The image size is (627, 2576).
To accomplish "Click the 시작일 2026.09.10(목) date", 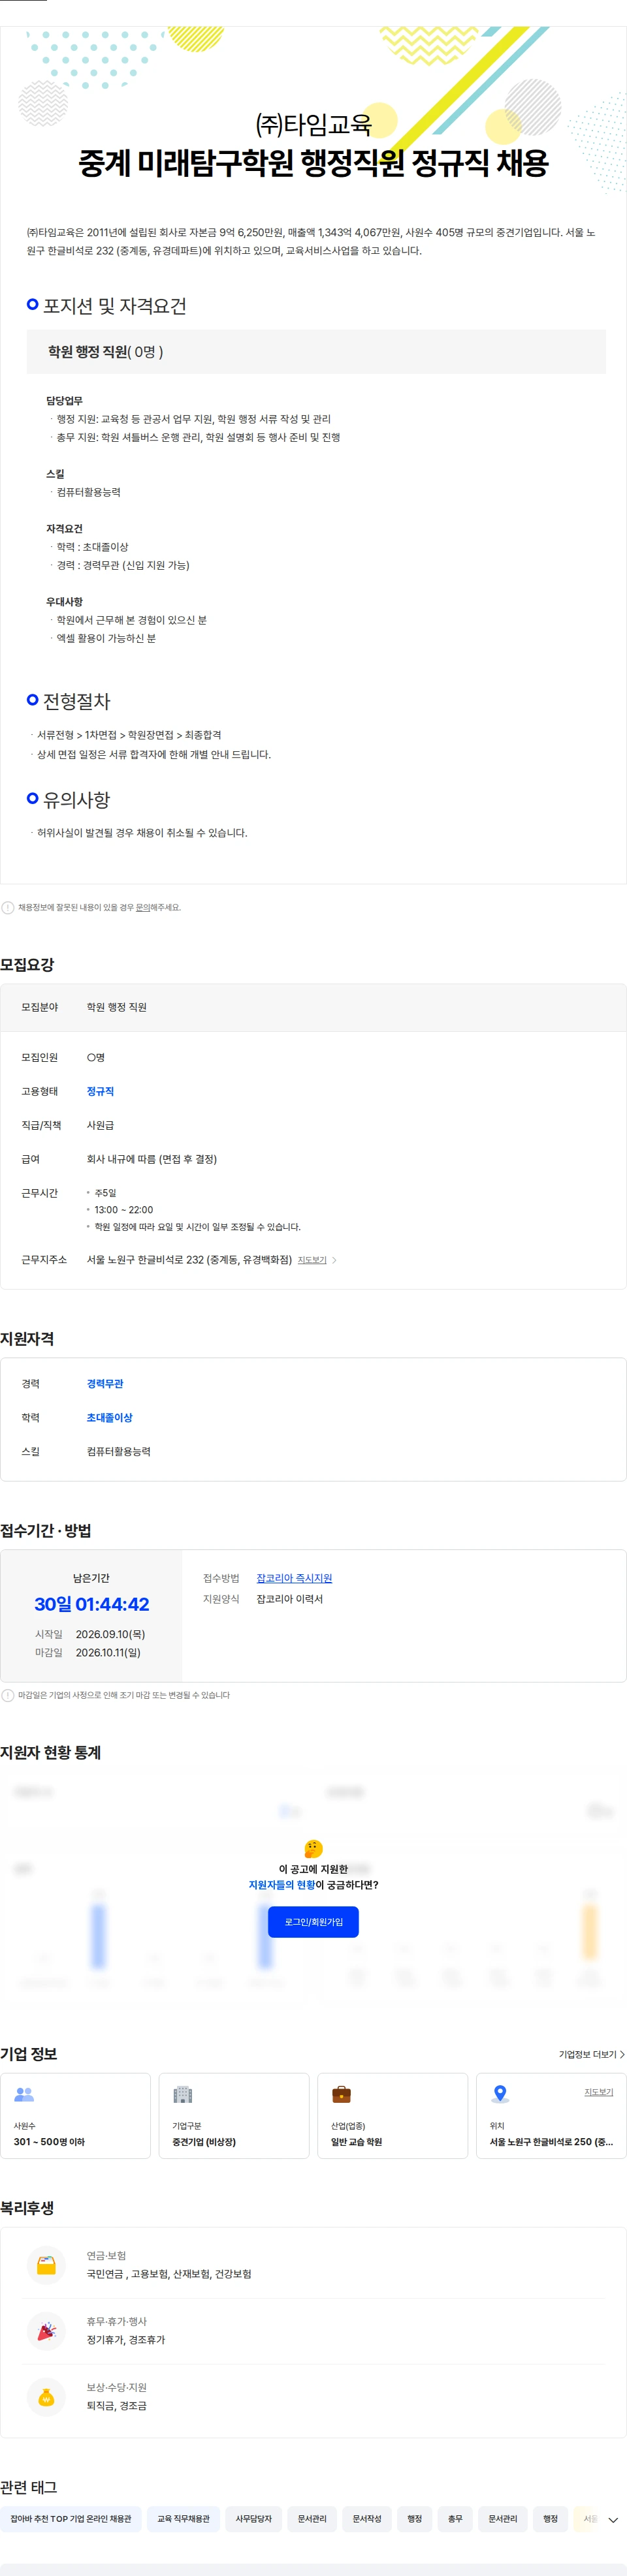I will tap(110, 1634).
